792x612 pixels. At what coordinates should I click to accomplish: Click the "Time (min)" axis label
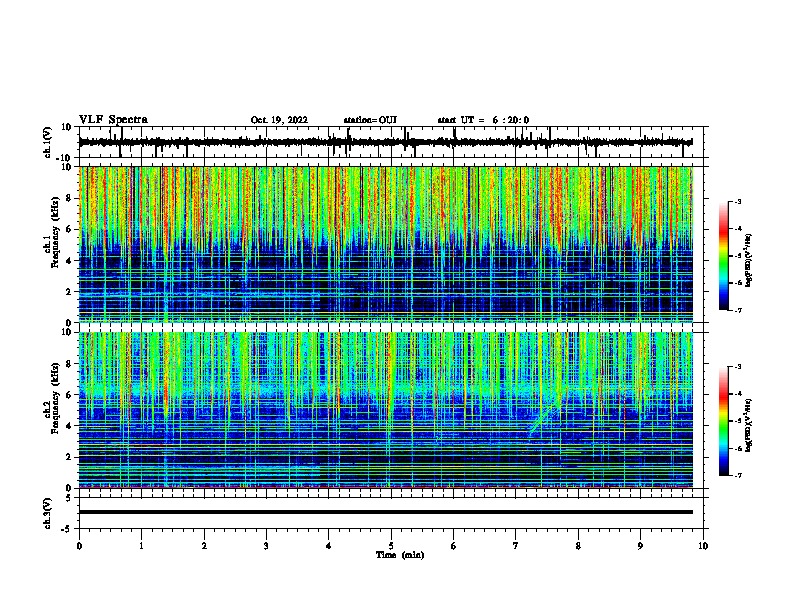point(400,555)
